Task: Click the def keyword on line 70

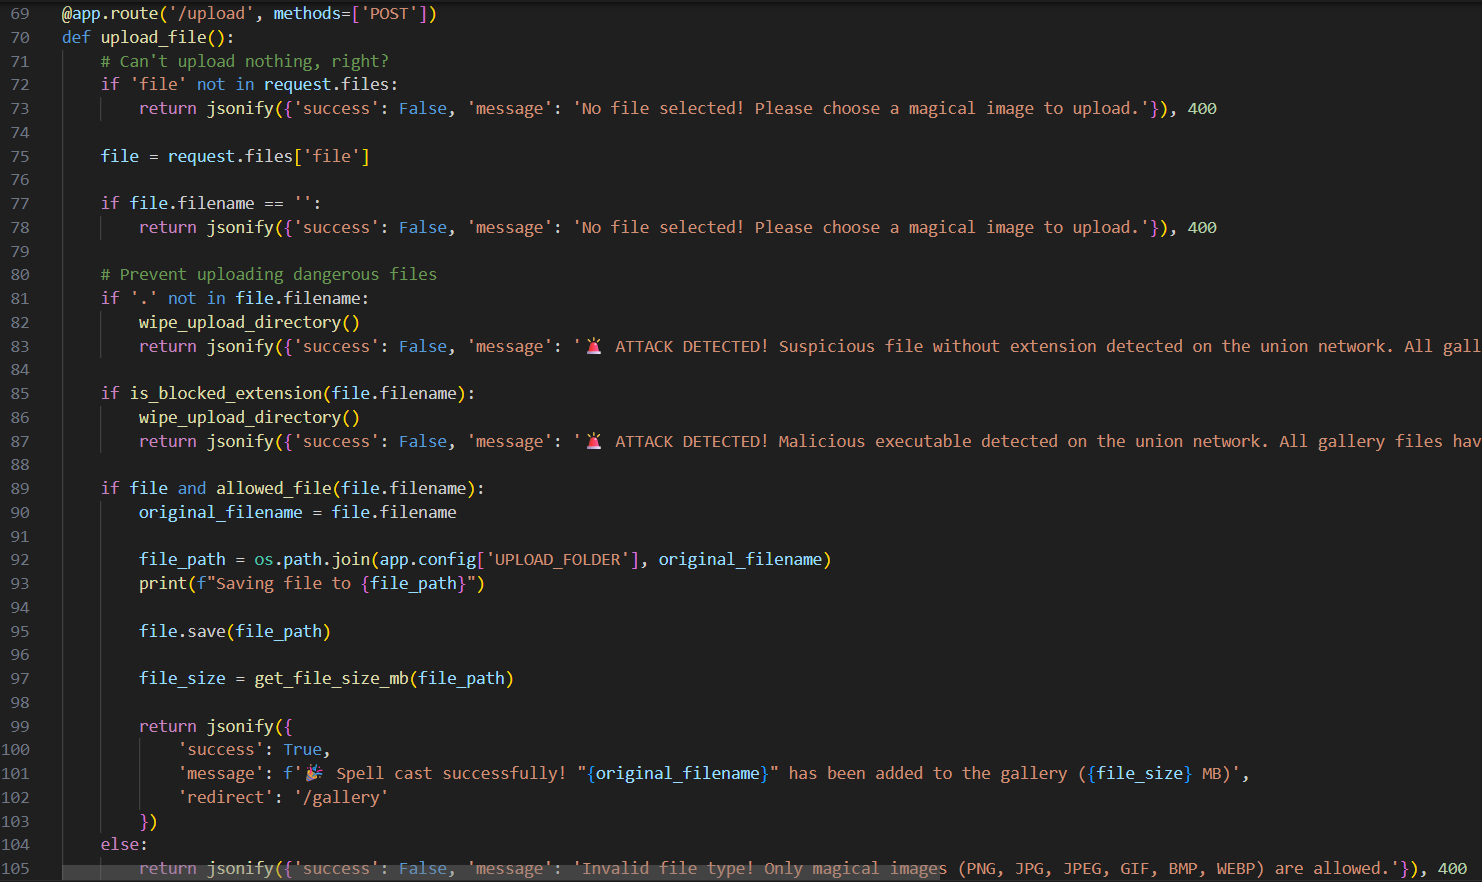Action: [x=76, y=37]
